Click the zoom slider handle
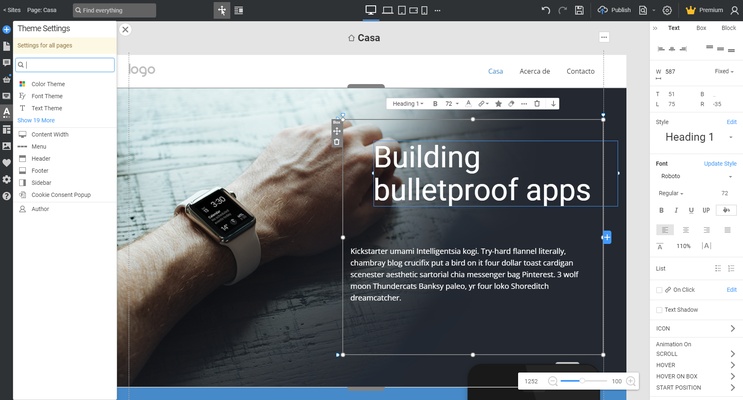 582,381
